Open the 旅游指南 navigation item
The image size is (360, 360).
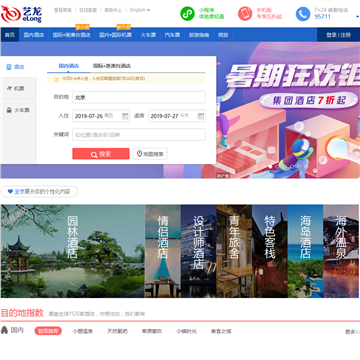199,35
